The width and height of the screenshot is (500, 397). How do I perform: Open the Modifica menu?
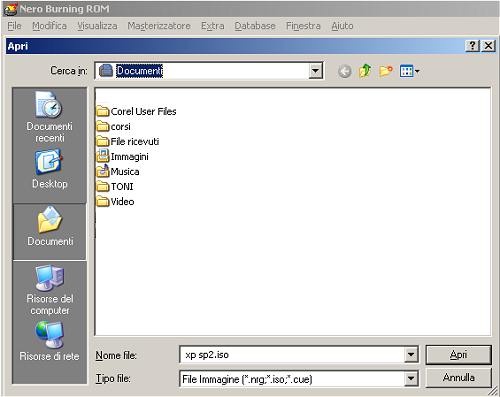[x=49, y=26]
